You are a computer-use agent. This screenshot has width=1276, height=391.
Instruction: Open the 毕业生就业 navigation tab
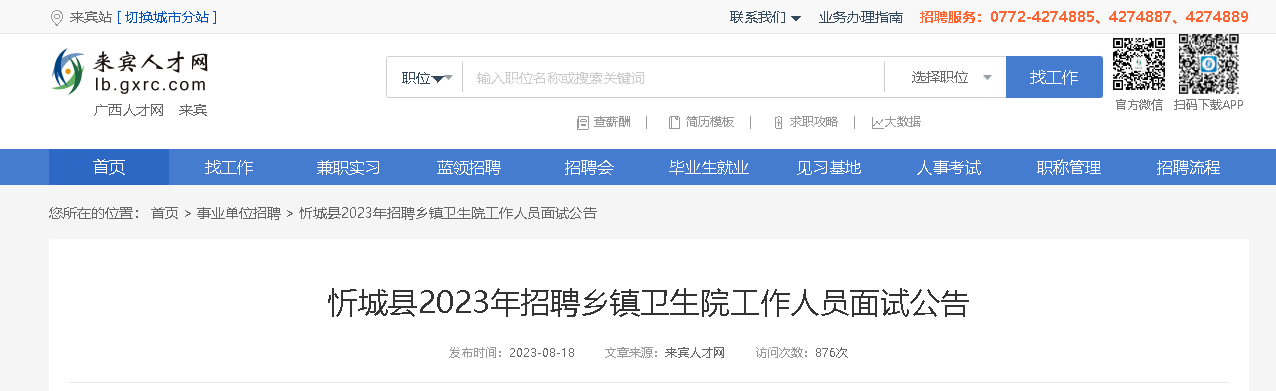[709, 167]
